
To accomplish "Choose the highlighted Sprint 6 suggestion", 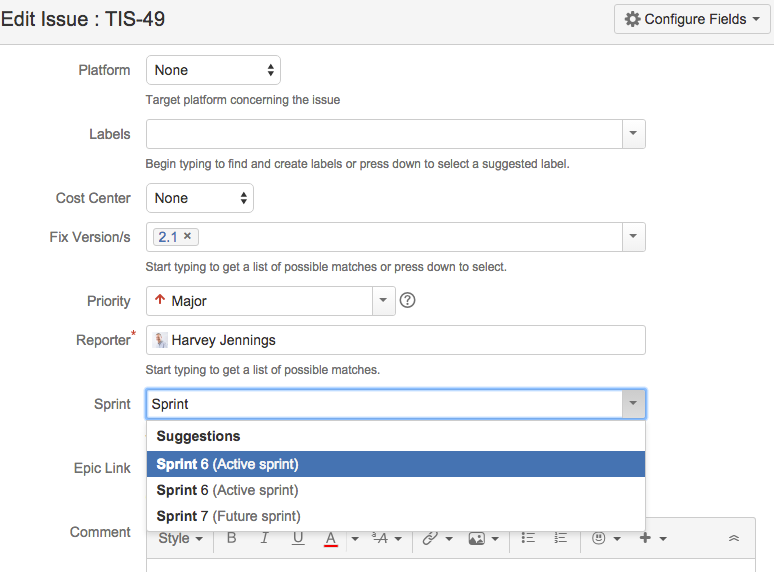I will click(227, 464).
